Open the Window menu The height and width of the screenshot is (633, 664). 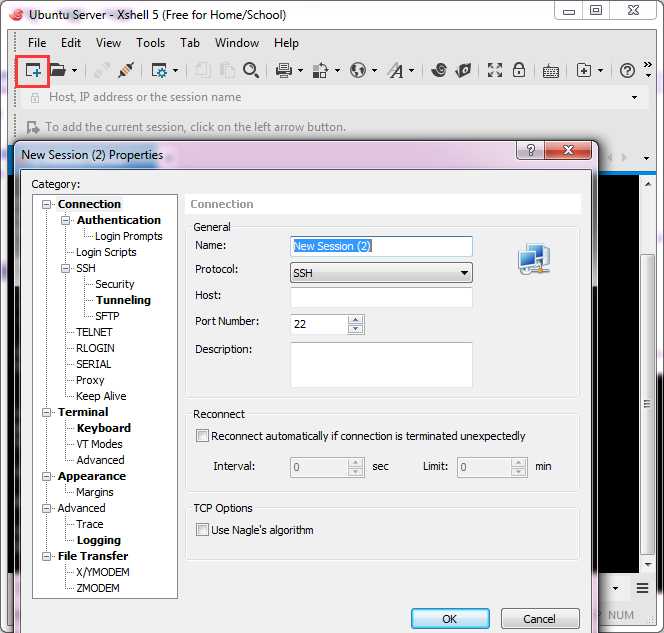[237, 43]
